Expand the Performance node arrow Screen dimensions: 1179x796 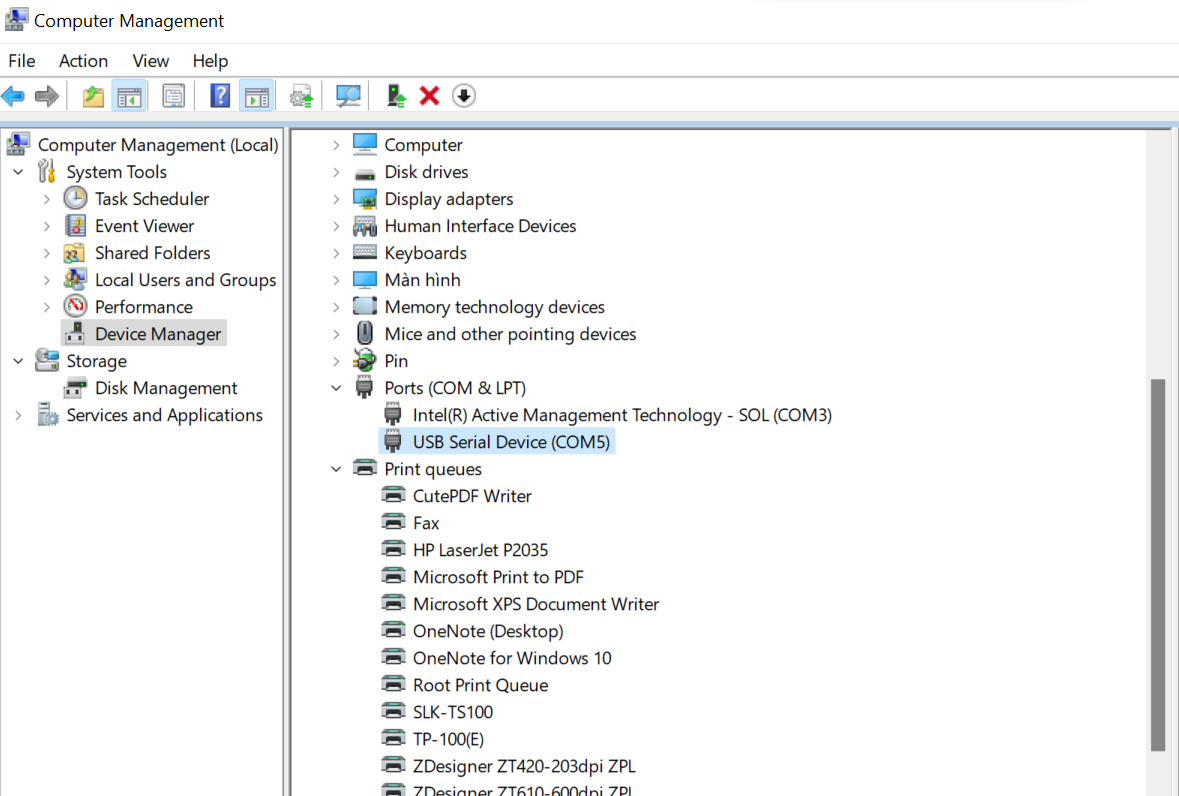tap(47, 307)
